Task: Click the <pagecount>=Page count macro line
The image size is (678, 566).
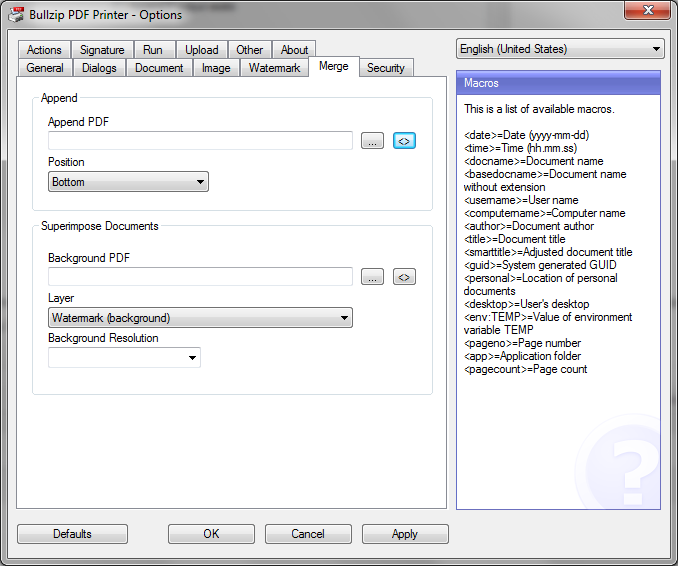Action: pyautogui.click(x=525, y=369)
